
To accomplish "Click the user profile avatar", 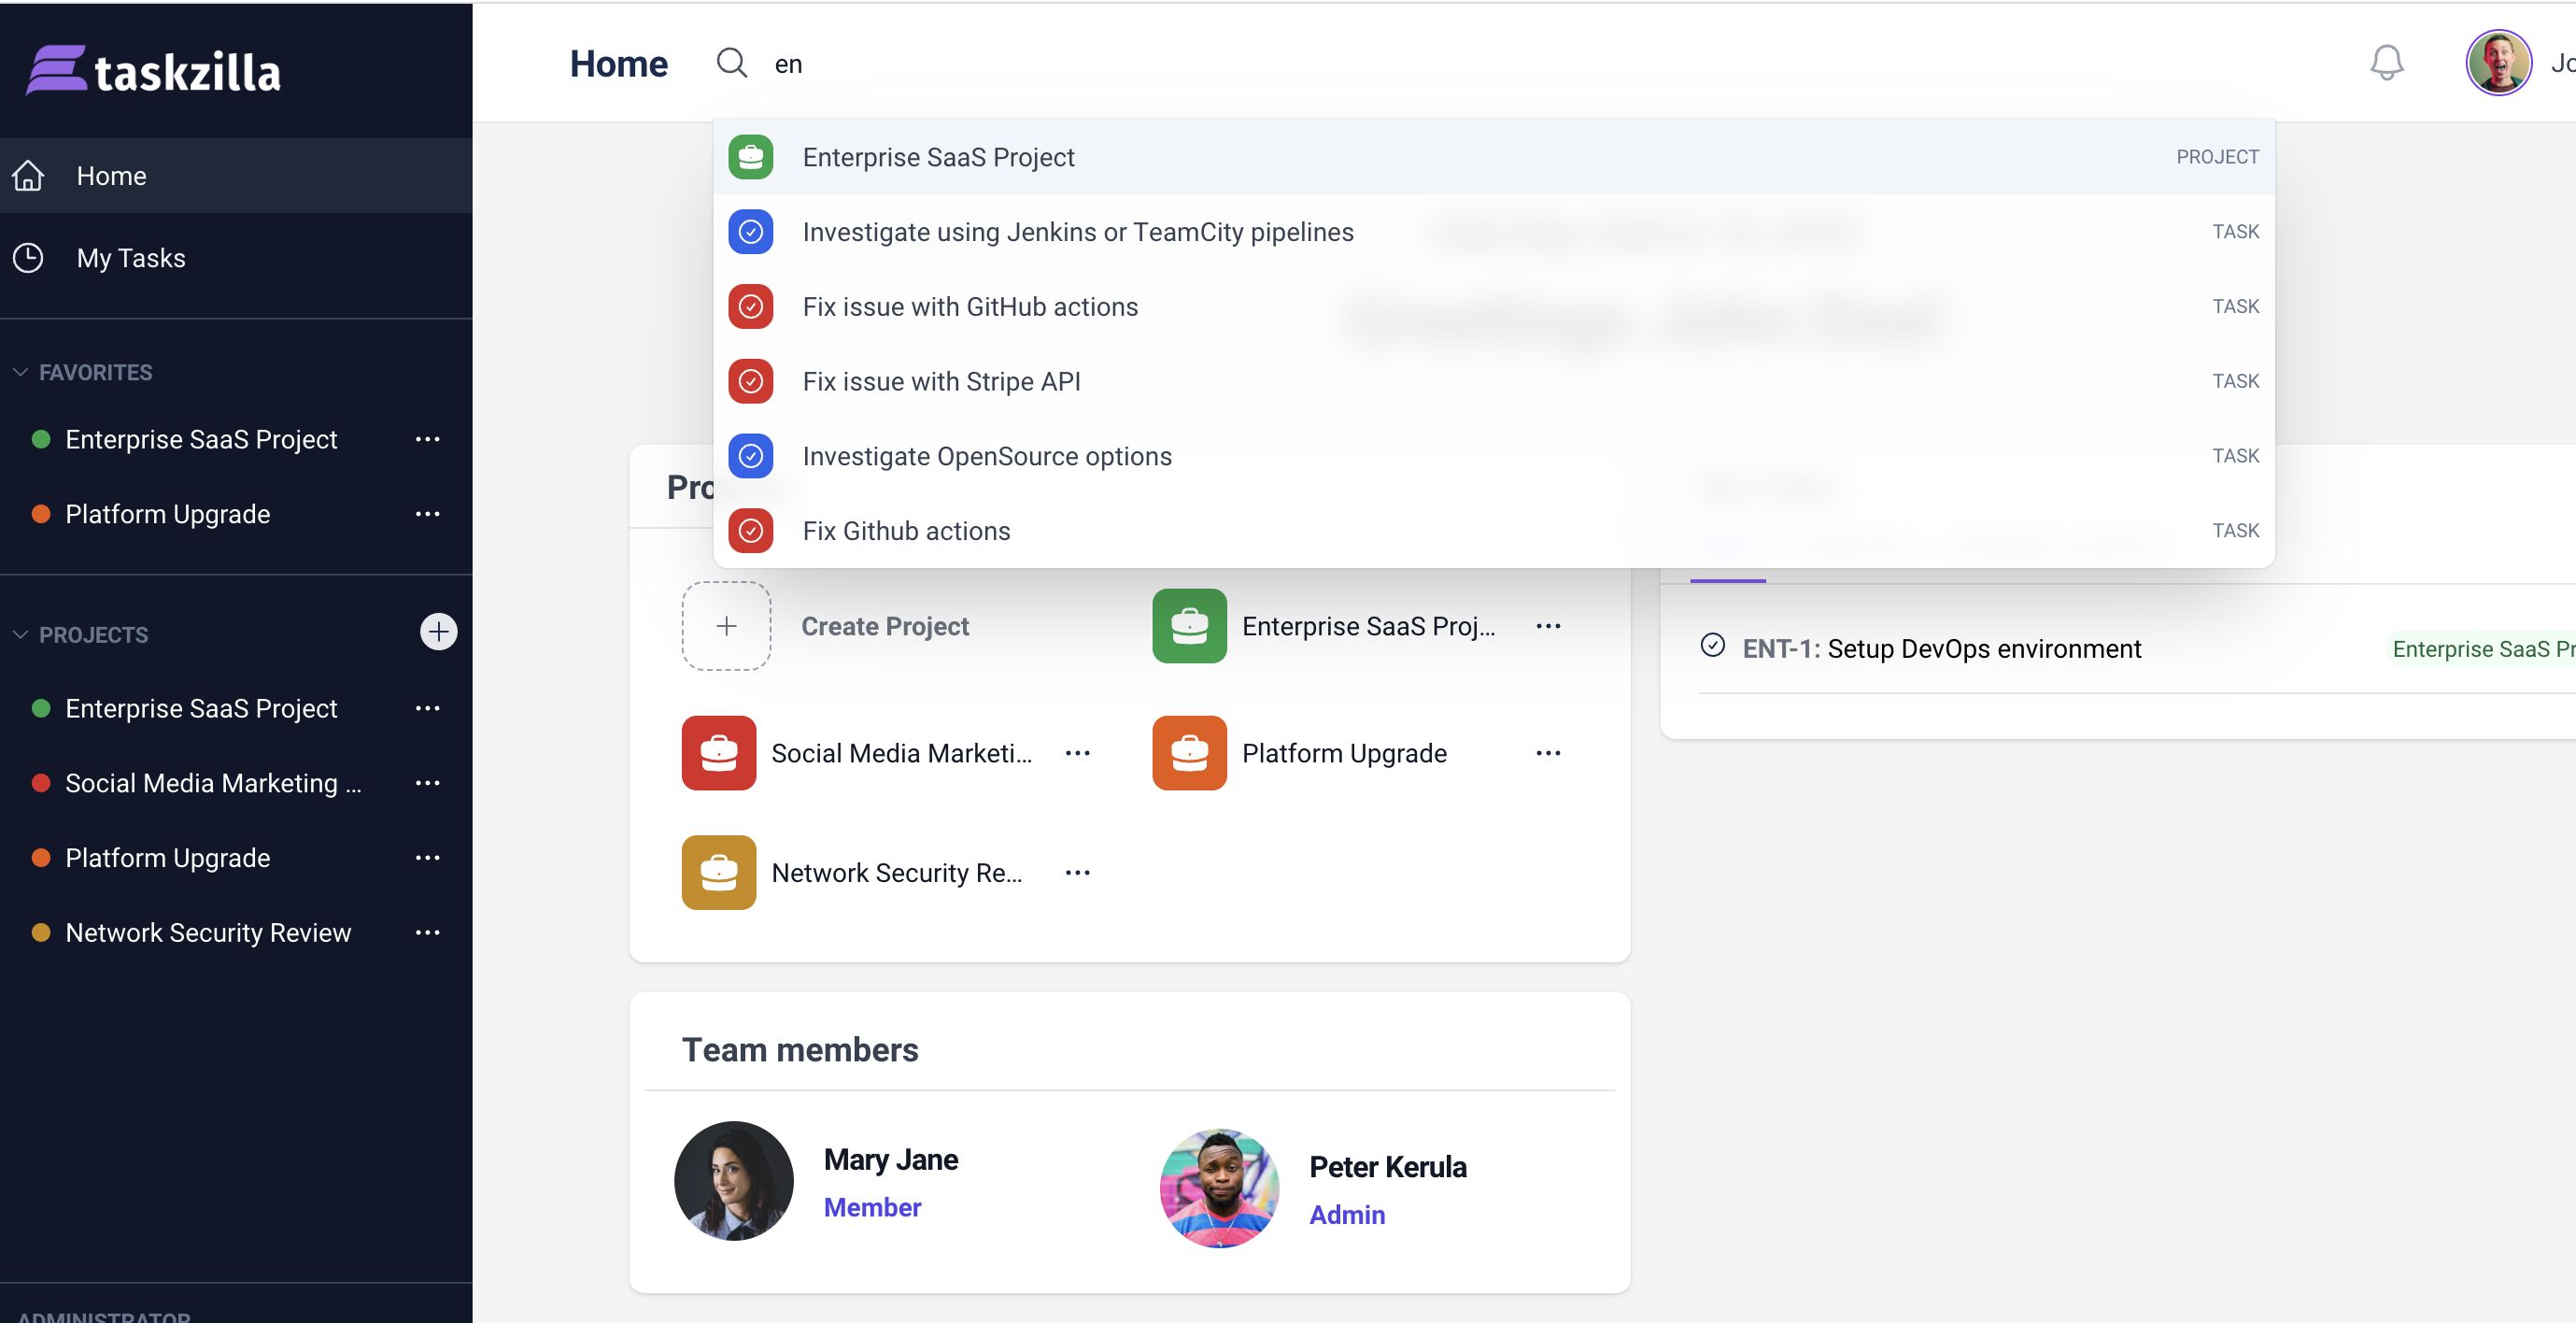I will 2498,63.
